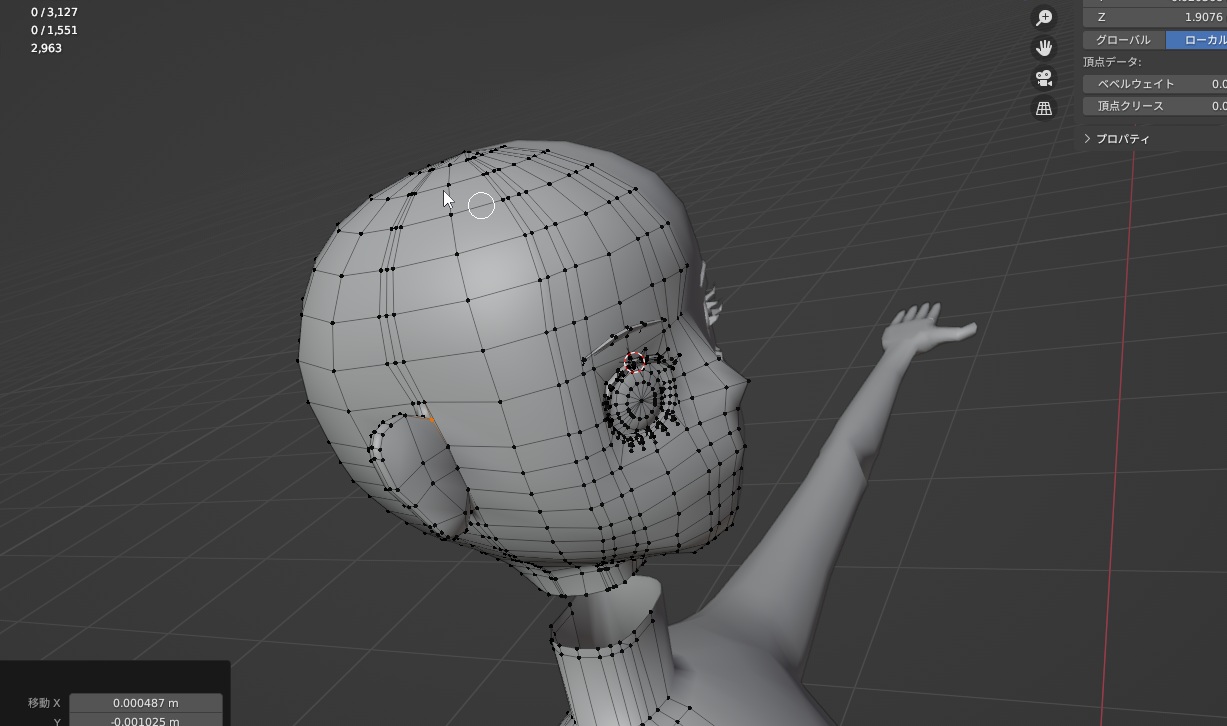Toggle the camera view icon
Image resolution: width=1227 pixels, height=726 pixels.
pyautogui.click(x=1044, y=78)
